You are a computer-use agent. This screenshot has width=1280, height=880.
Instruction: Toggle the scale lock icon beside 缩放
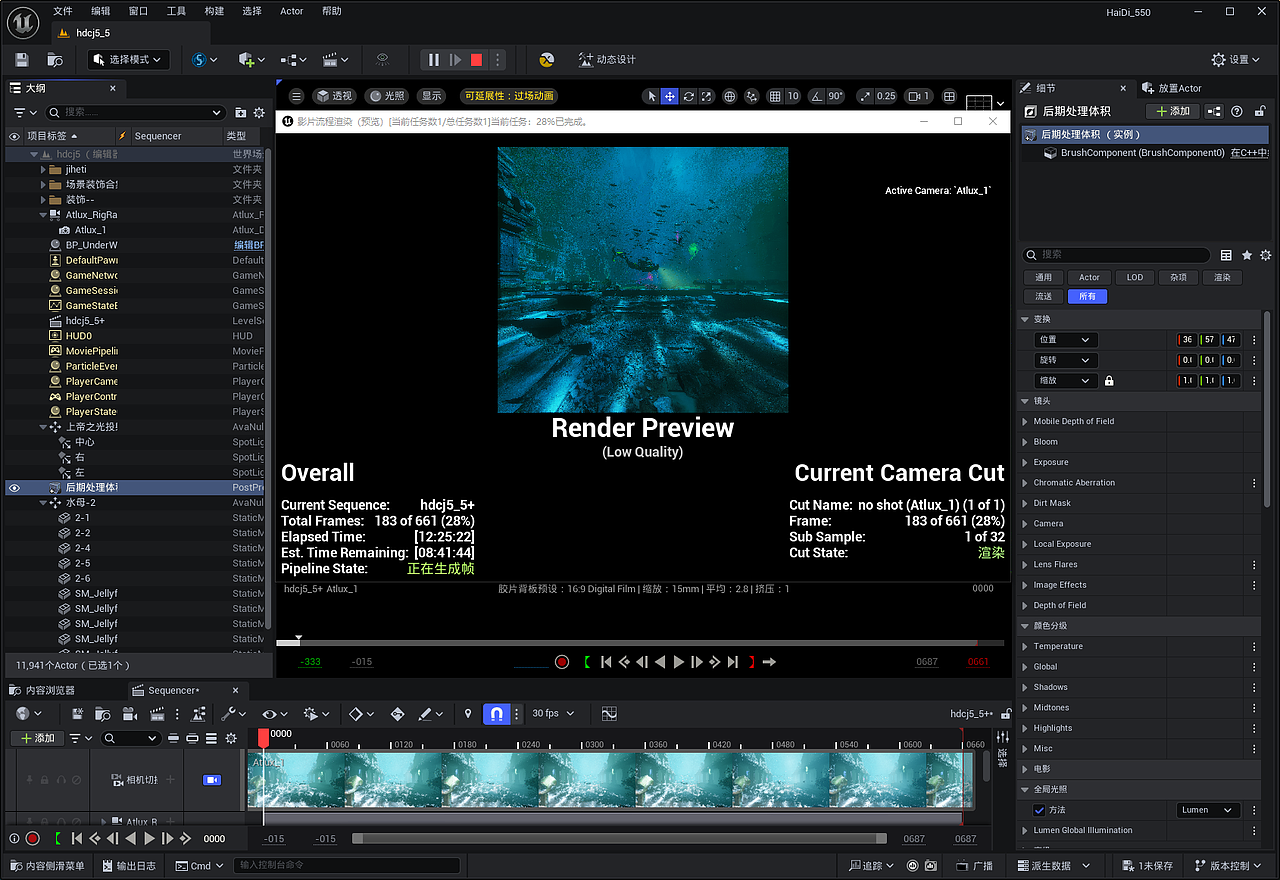(x=1109, y=381)
